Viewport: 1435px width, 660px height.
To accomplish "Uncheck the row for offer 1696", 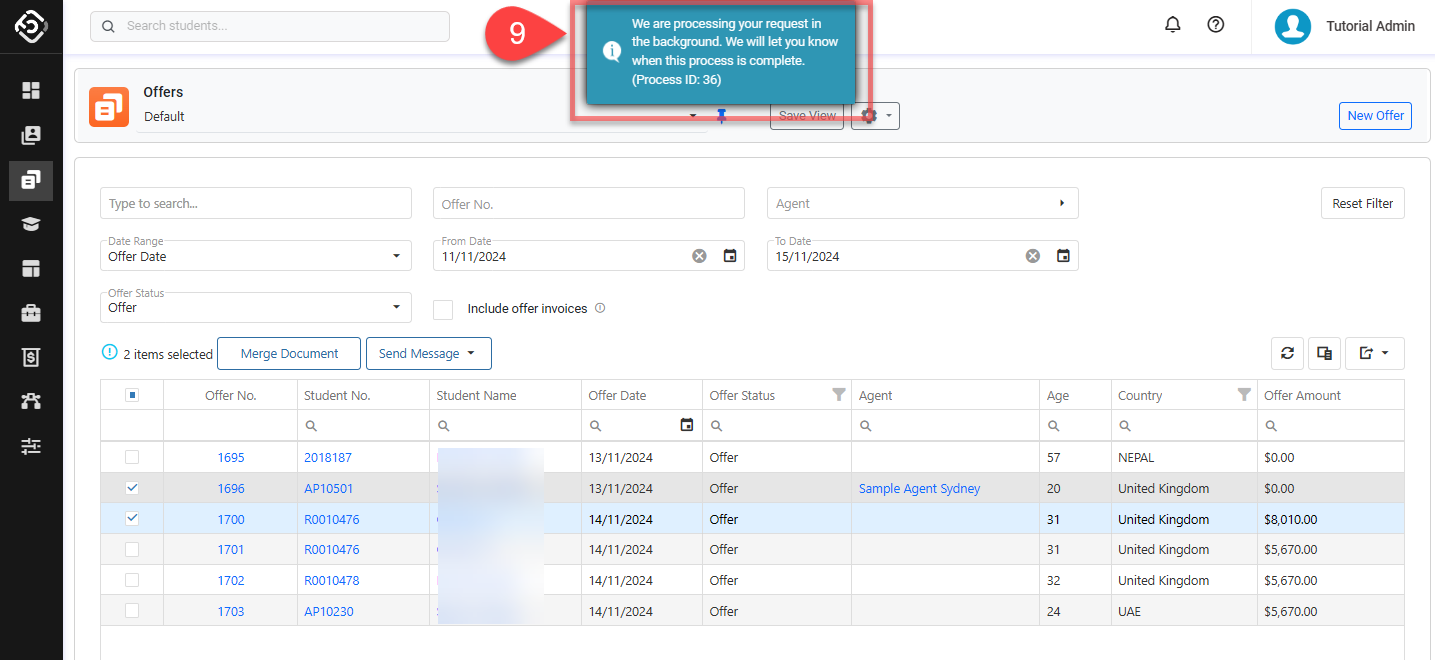I will tap(132, 488).
